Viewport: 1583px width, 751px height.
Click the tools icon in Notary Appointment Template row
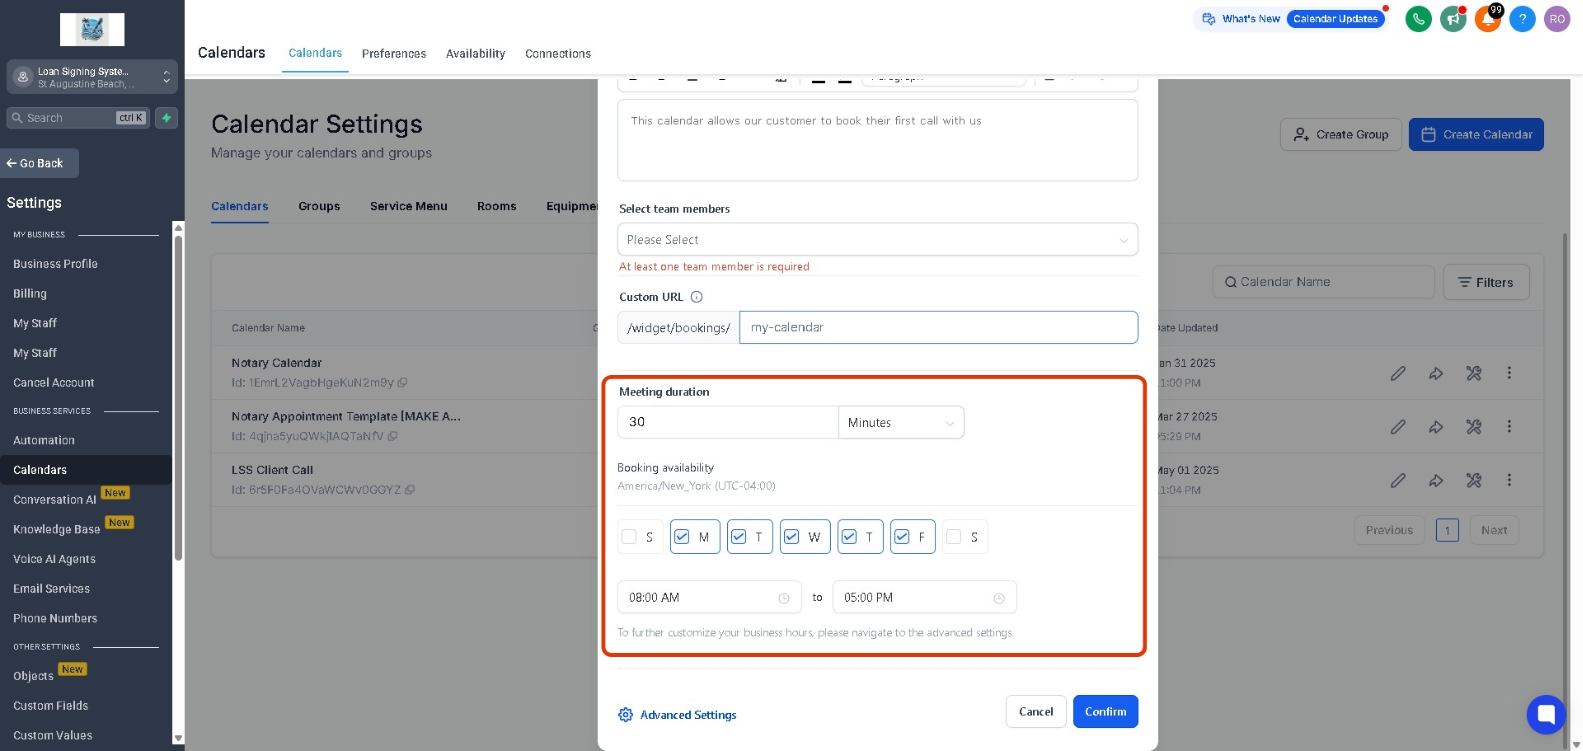pyautogui.click(x=1473, y=427)
